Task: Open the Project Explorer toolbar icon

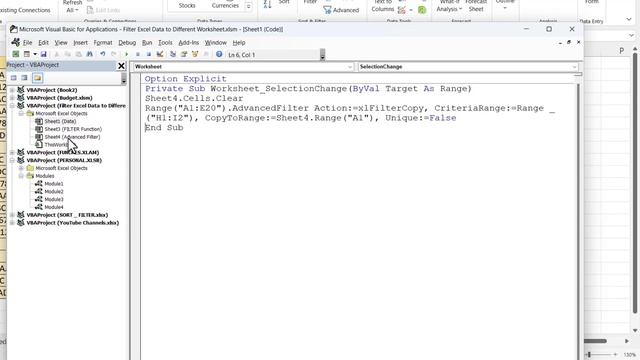Action: click(x=173, y=54)
